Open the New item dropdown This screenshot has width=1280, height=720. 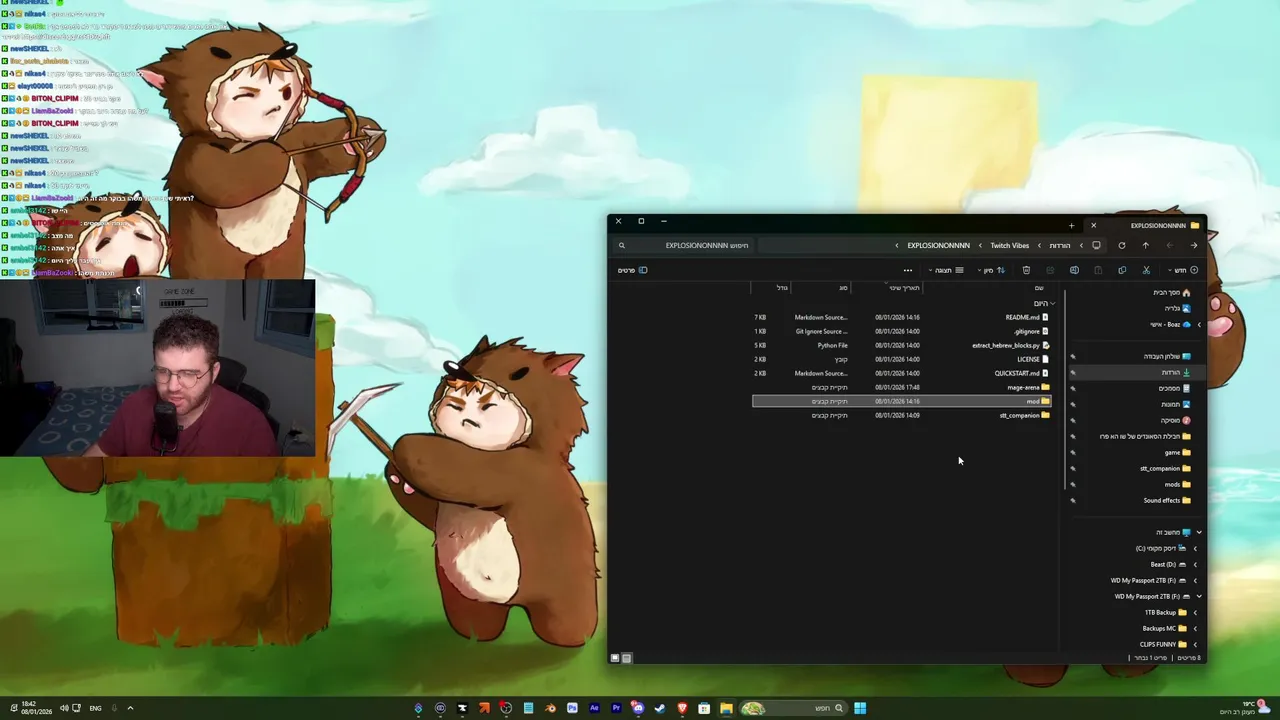coord(1183,270)
